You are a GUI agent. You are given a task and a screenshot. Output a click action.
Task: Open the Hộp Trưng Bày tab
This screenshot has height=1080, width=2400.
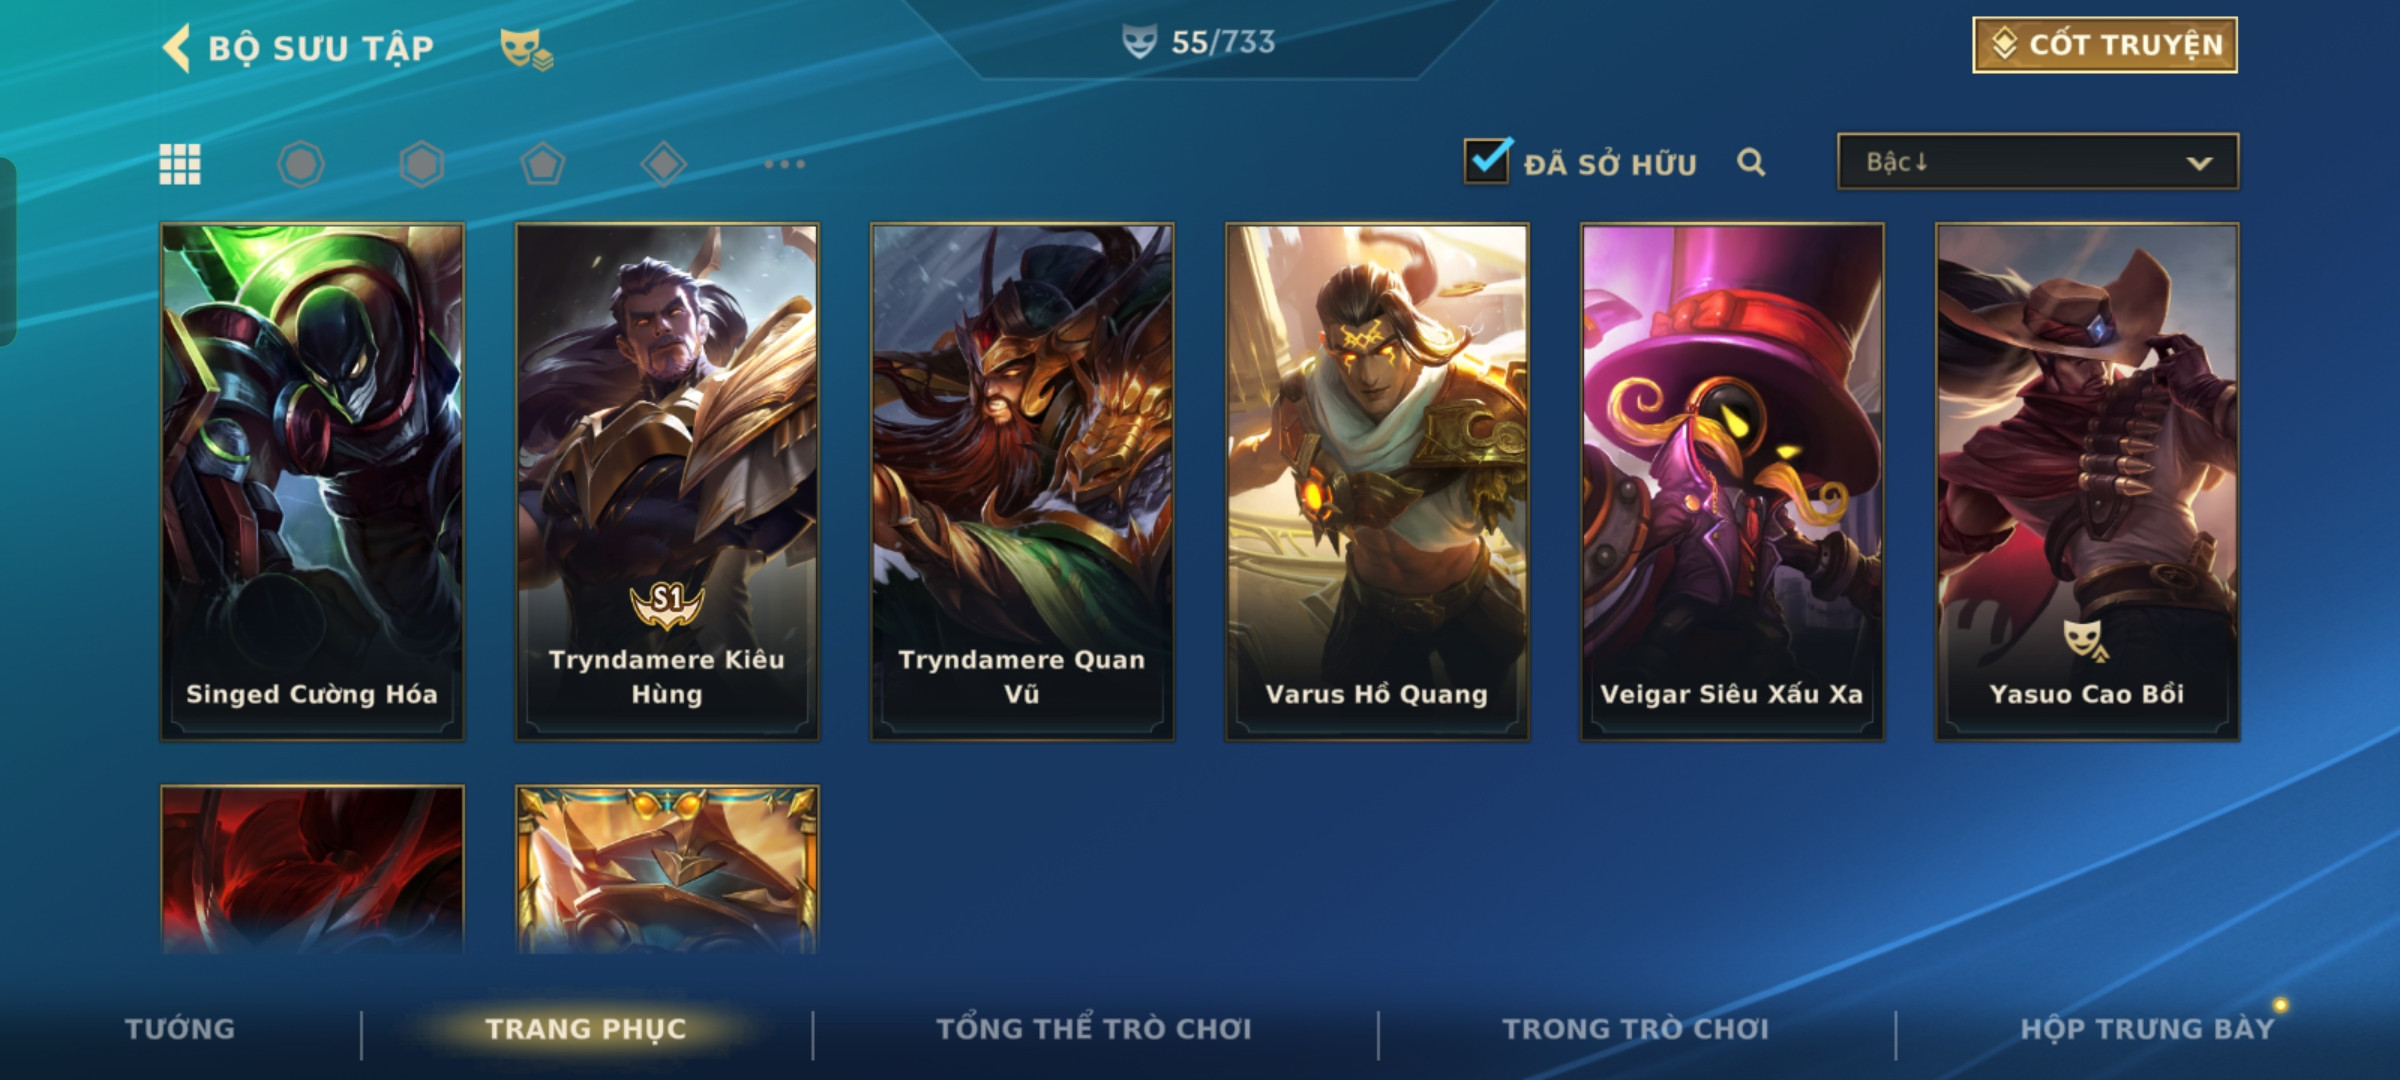pos(2147,1029)
